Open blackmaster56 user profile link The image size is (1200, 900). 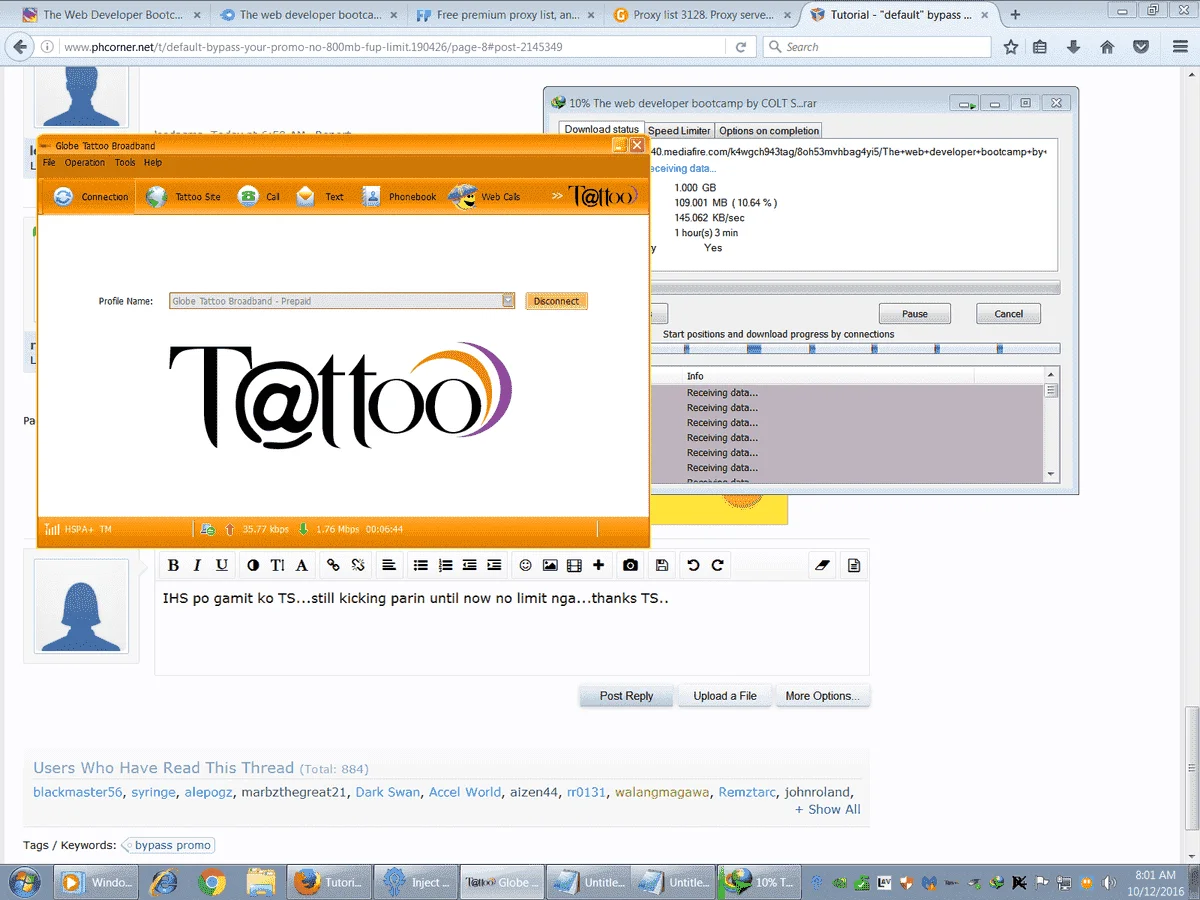[x=78, y=792]
